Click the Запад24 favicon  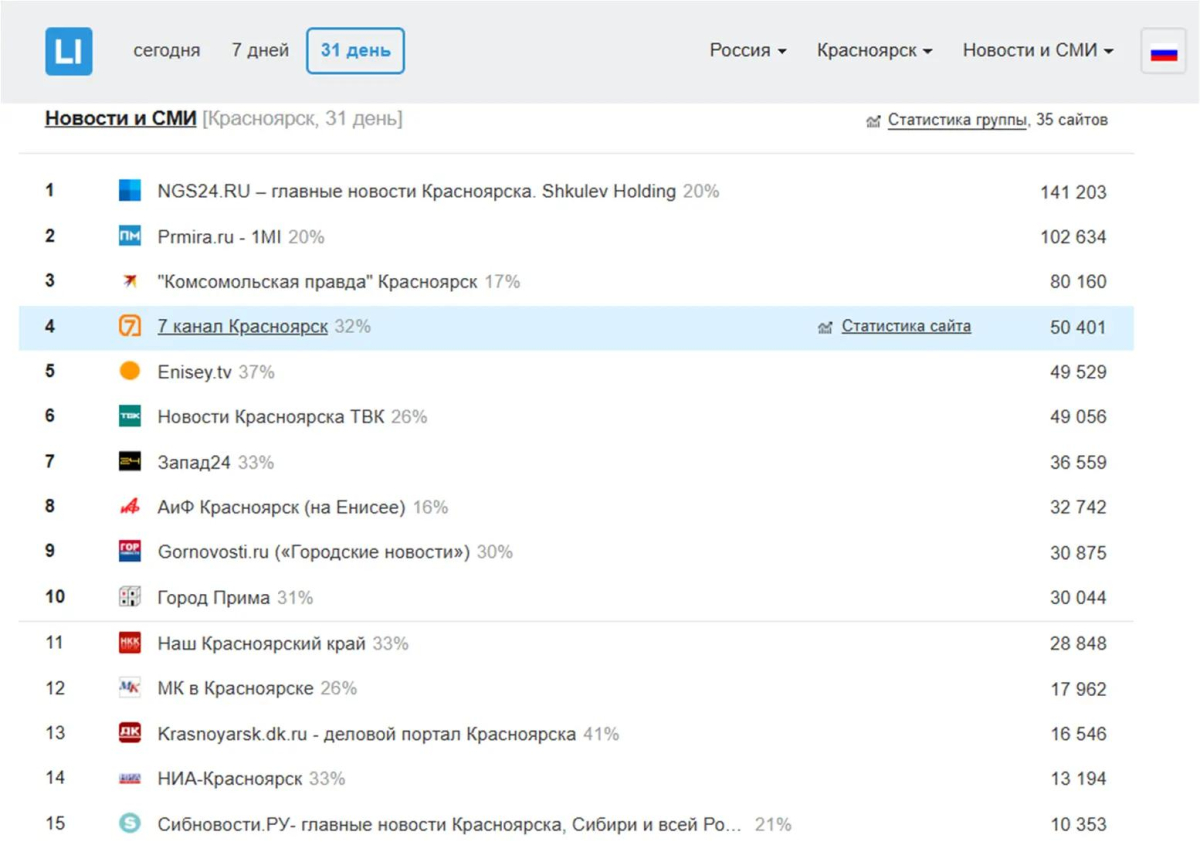click(x=130, y=462)
